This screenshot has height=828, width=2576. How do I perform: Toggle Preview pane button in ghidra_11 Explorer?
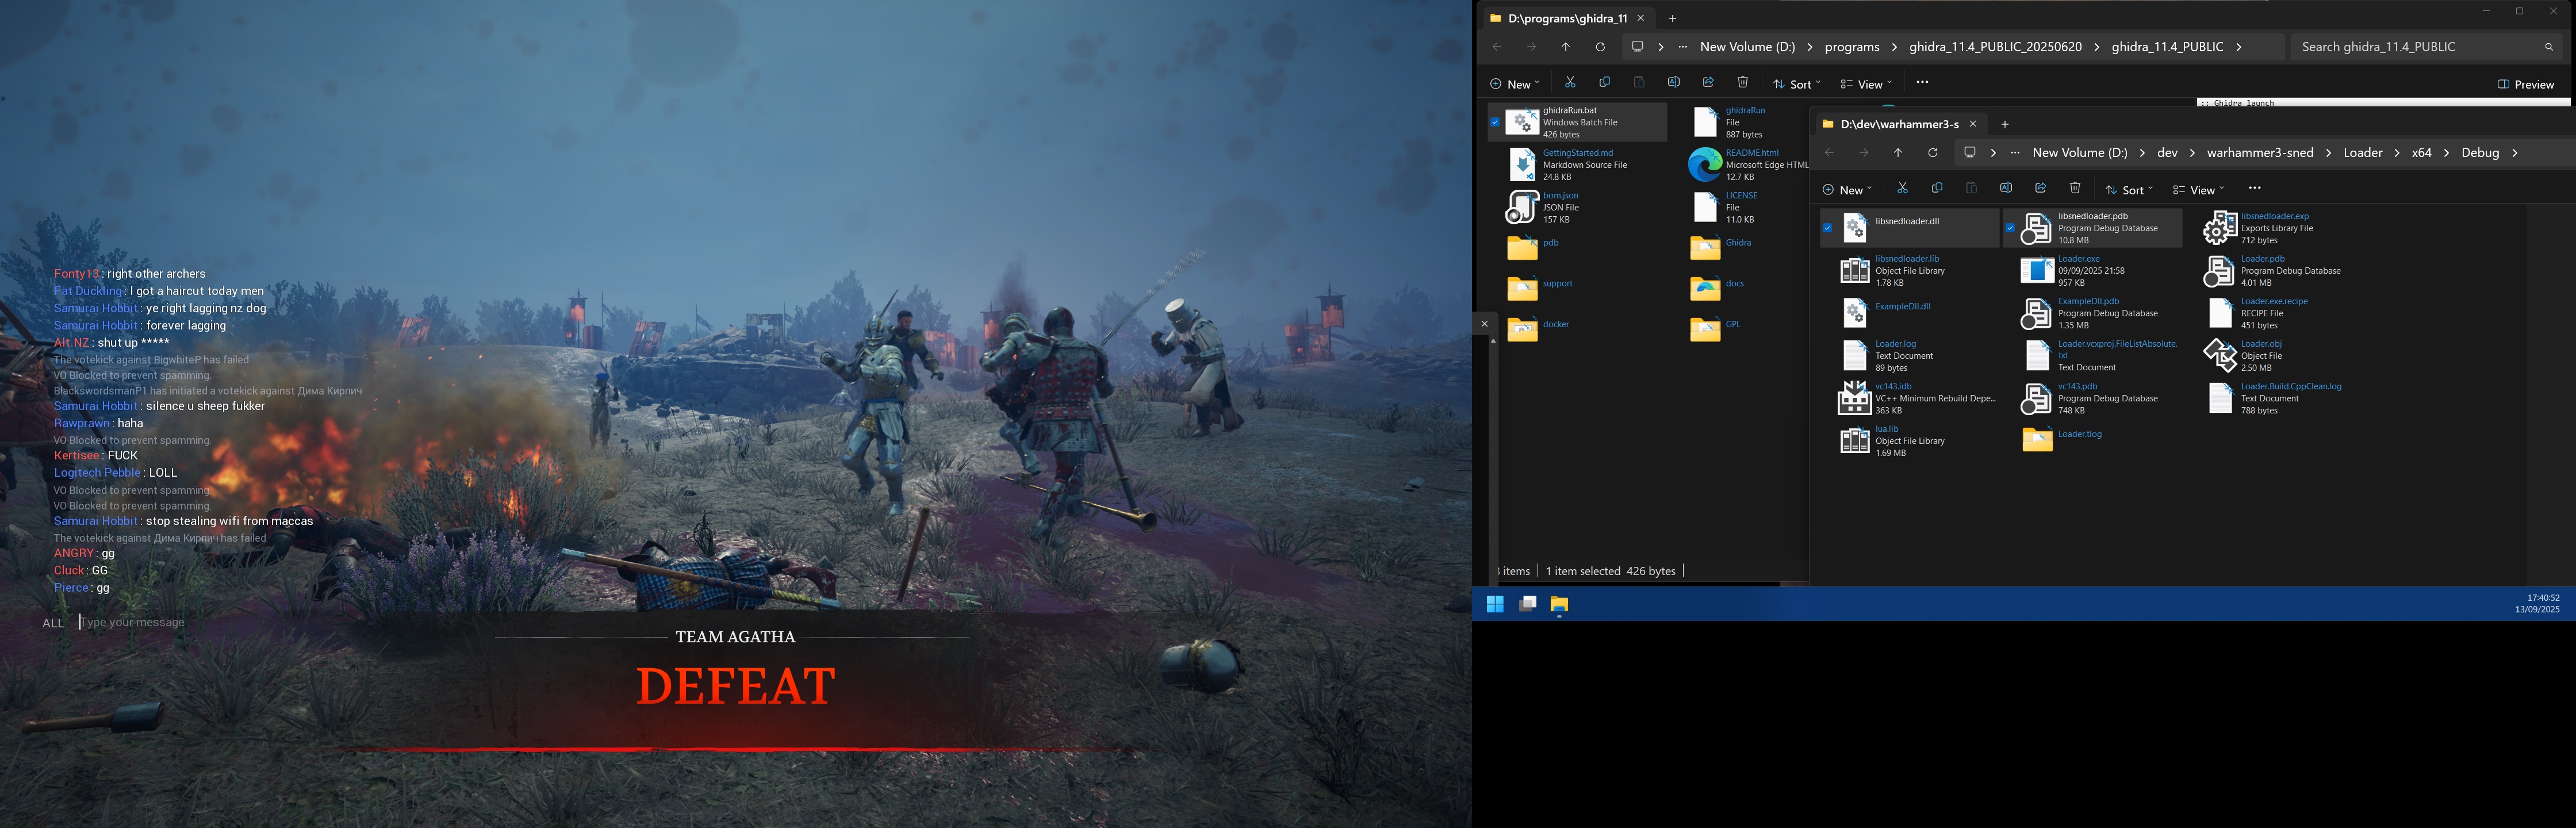[2525, 84]
